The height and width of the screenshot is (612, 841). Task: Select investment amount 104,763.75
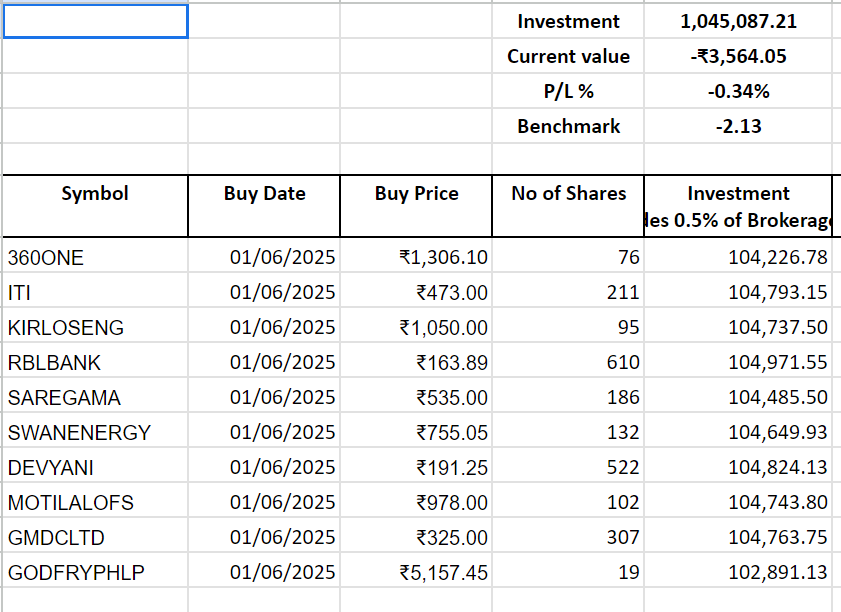[738, 537]
